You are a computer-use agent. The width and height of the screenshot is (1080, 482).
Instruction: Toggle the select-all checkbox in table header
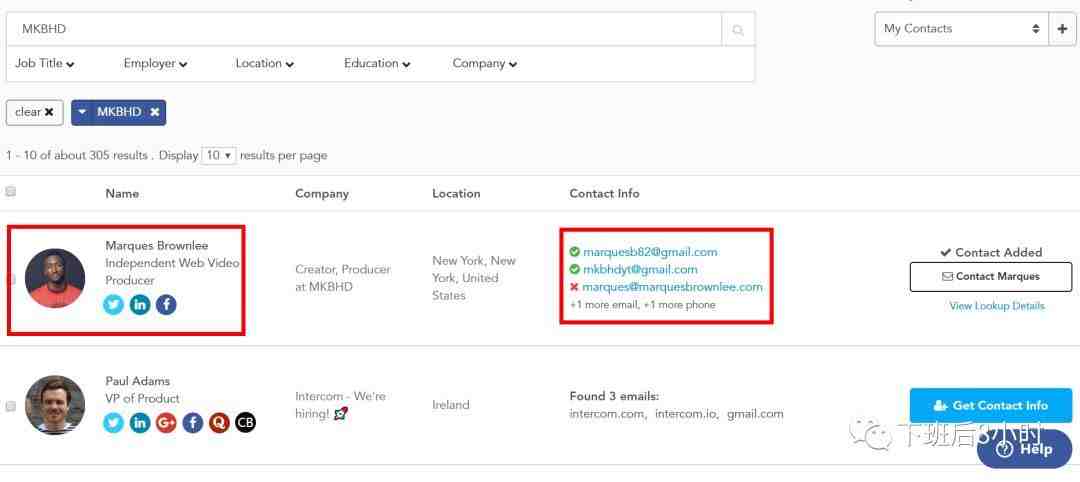11,191
